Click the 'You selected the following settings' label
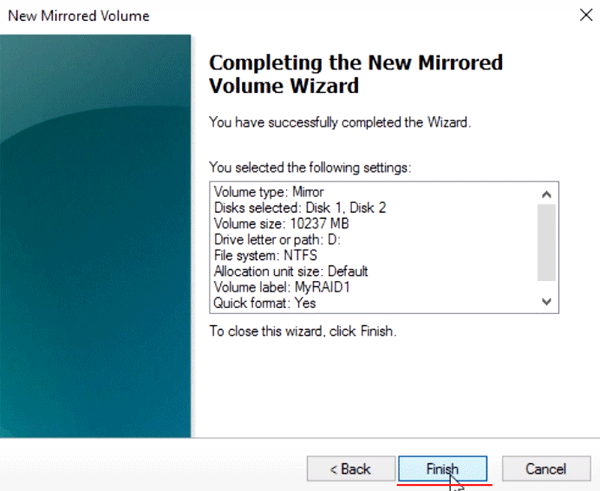This screenshot has width=600, height=491. pos(310,168)
